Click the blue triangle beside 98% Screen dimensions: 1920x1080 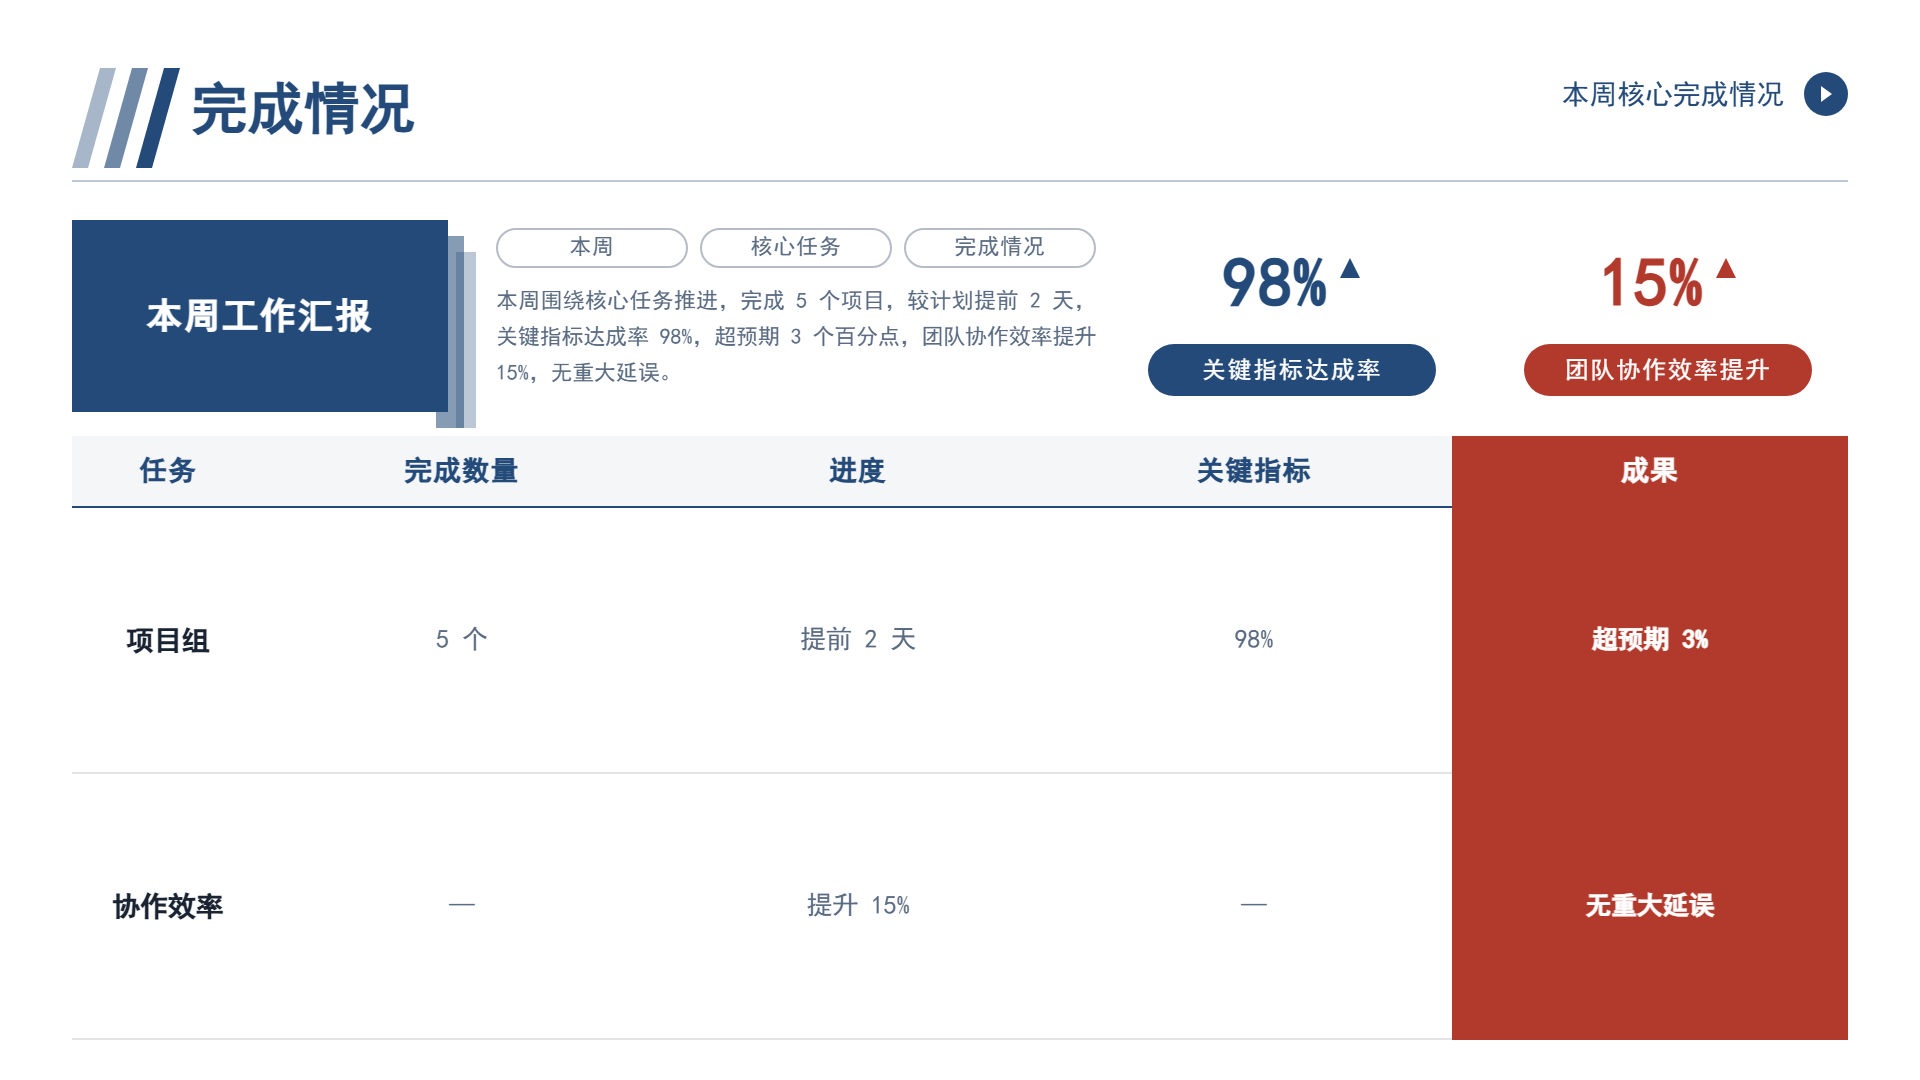(x=1350, y=268)
